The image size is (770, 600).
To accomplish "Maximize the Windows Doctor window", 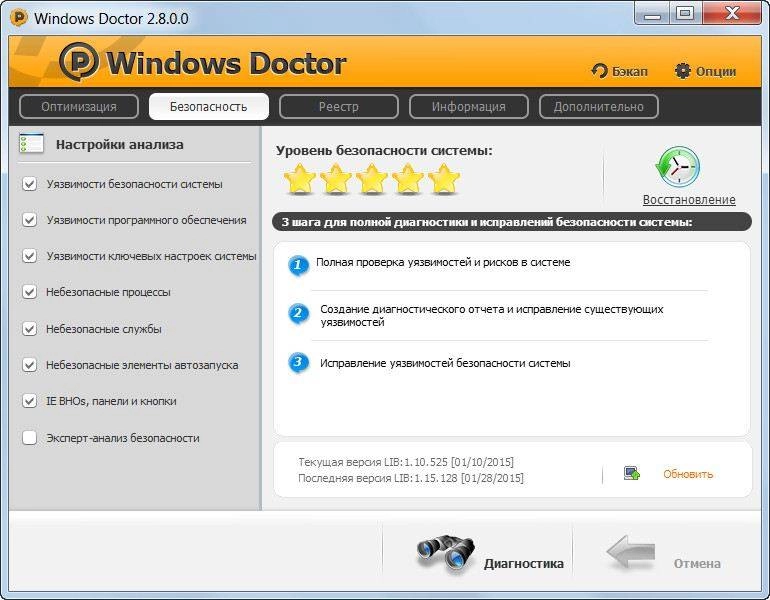I will pyautogui.click(x=685, y=13).
